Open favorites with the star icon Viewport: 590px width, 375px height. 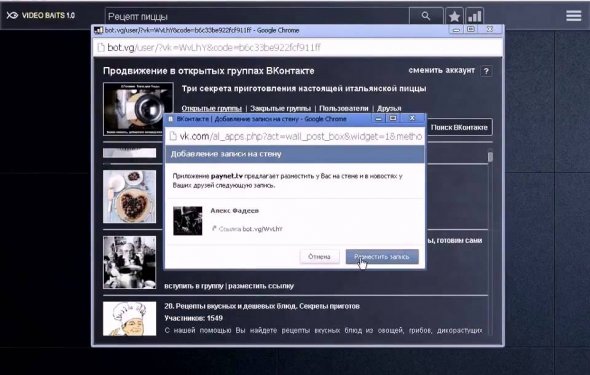454,16
